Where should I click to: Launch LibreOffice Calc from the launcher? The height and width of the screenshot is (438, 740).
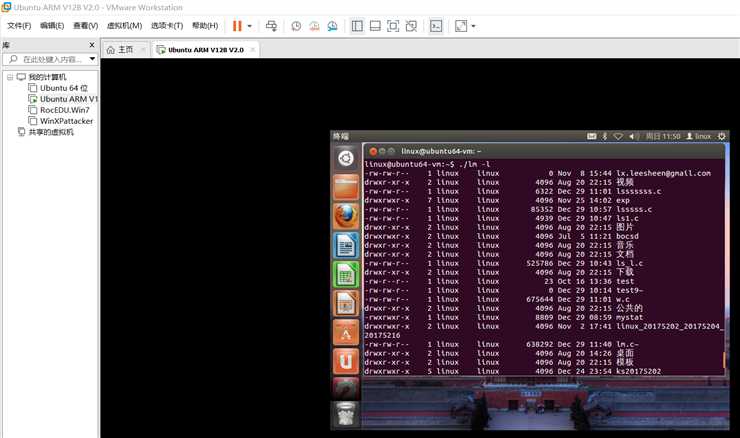point(346,275)
